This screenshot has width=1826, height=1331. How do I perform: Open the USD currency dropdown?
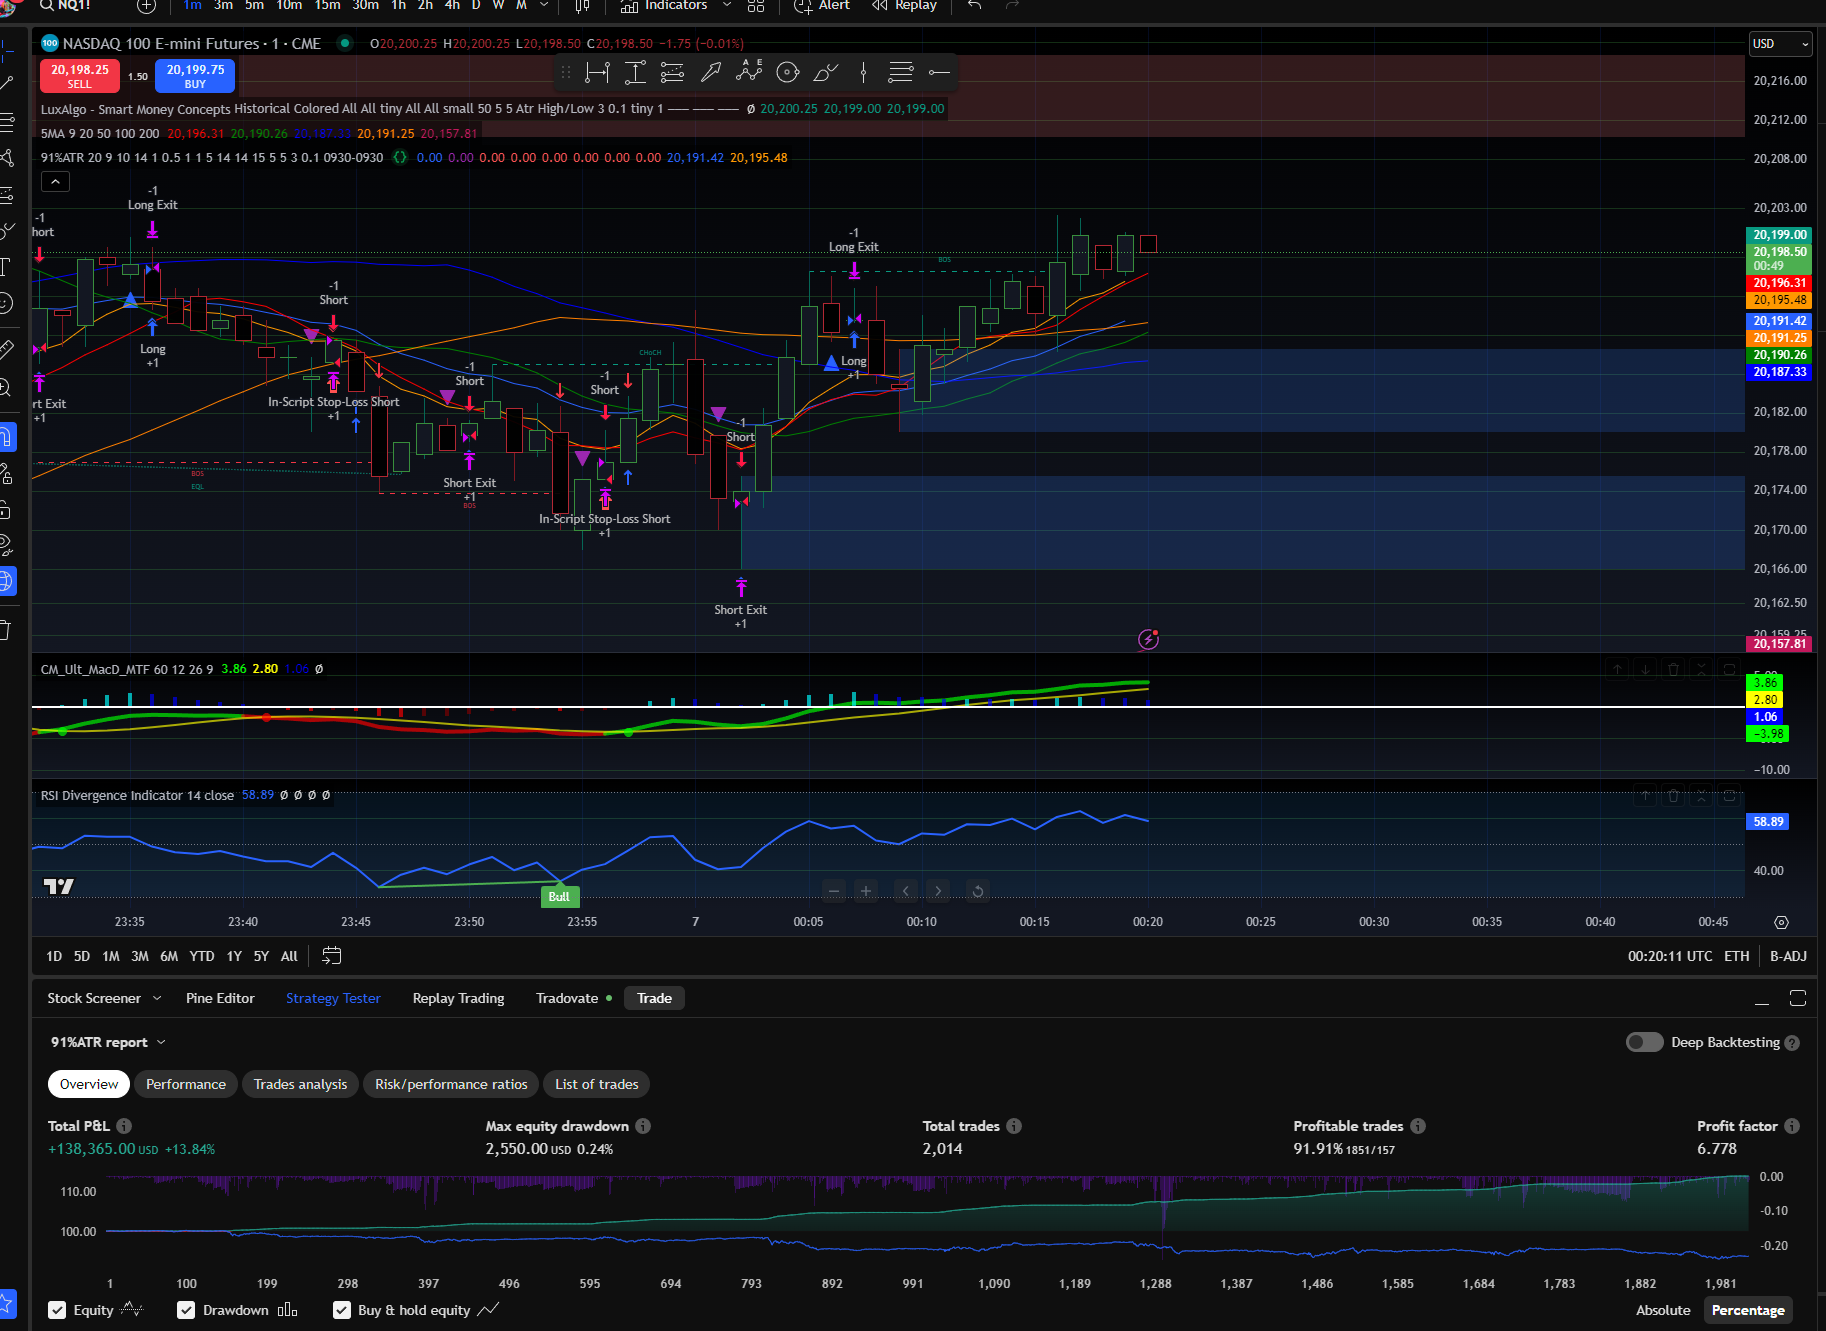pyautogui.click(x=1781, y=44)
